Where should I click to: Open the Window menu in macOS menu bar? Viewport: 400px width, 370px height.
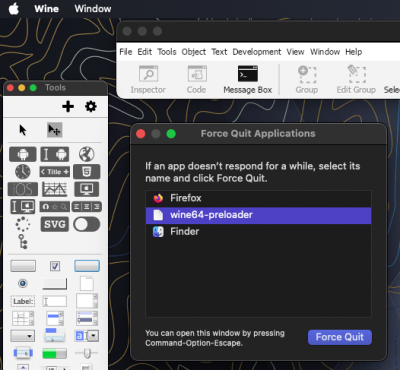tap(93, 9)
